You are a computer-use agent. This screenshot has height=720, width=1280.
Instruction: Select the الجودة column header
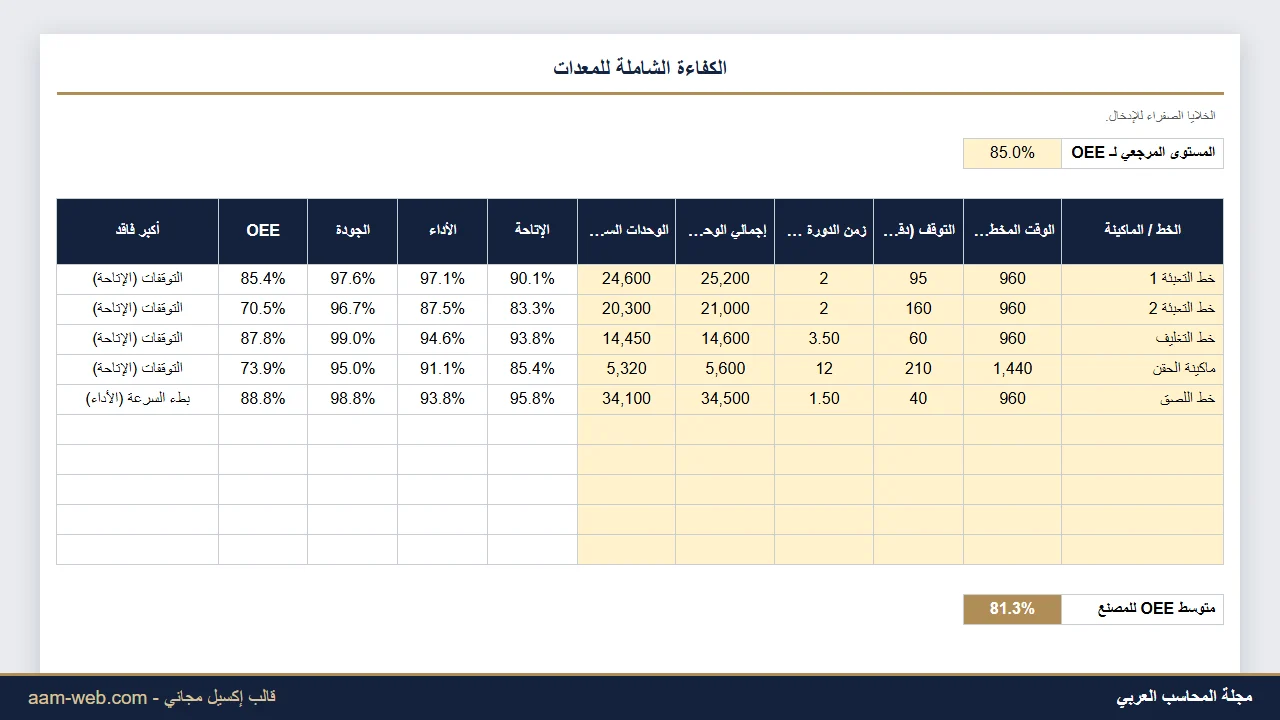pyautogui.click(x=353, y=230)
